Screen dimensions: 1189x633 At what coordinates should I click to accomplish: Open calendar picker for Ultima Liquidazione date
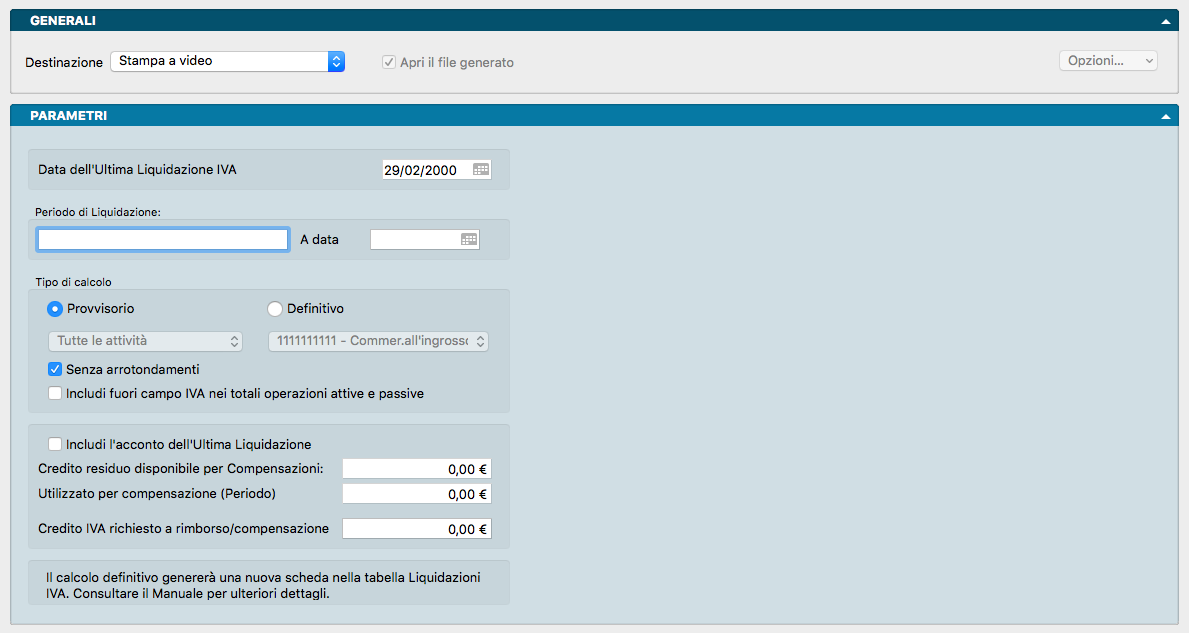coord(481,170)
